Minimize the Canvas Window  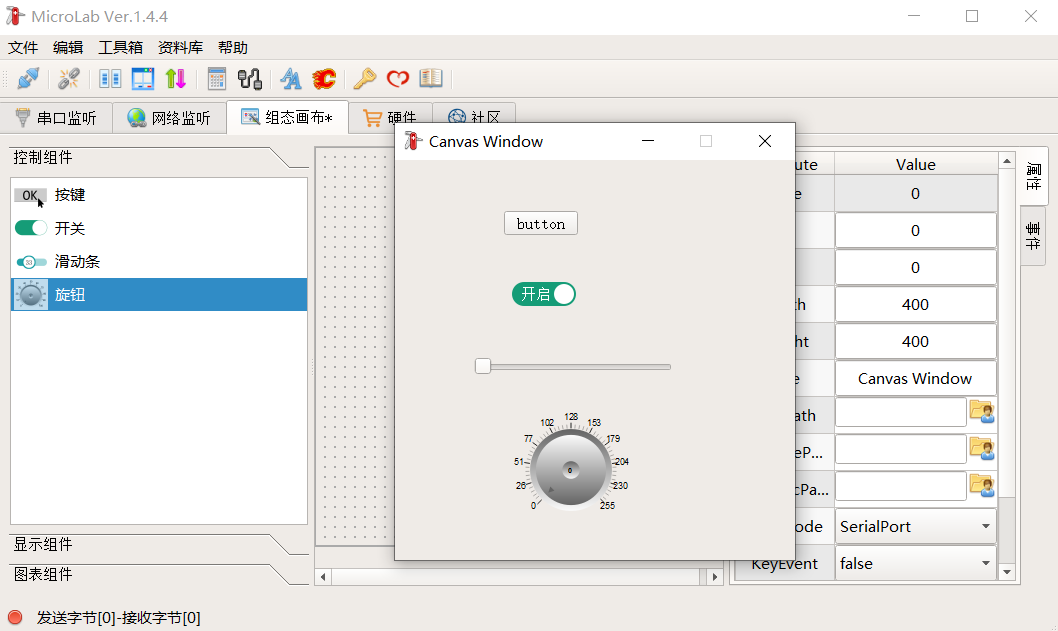pyautogui.click(x=648, y=140)
